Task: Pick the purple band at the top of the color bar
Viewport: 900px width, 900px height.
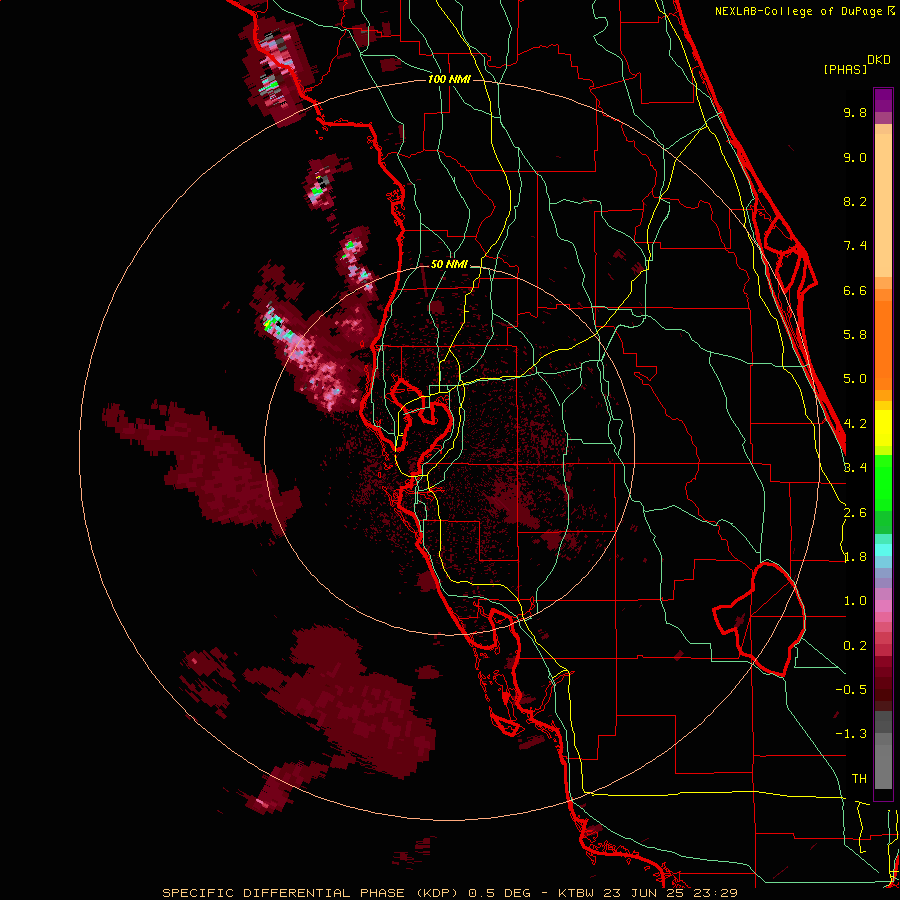Action: click(x=883, y=100)
